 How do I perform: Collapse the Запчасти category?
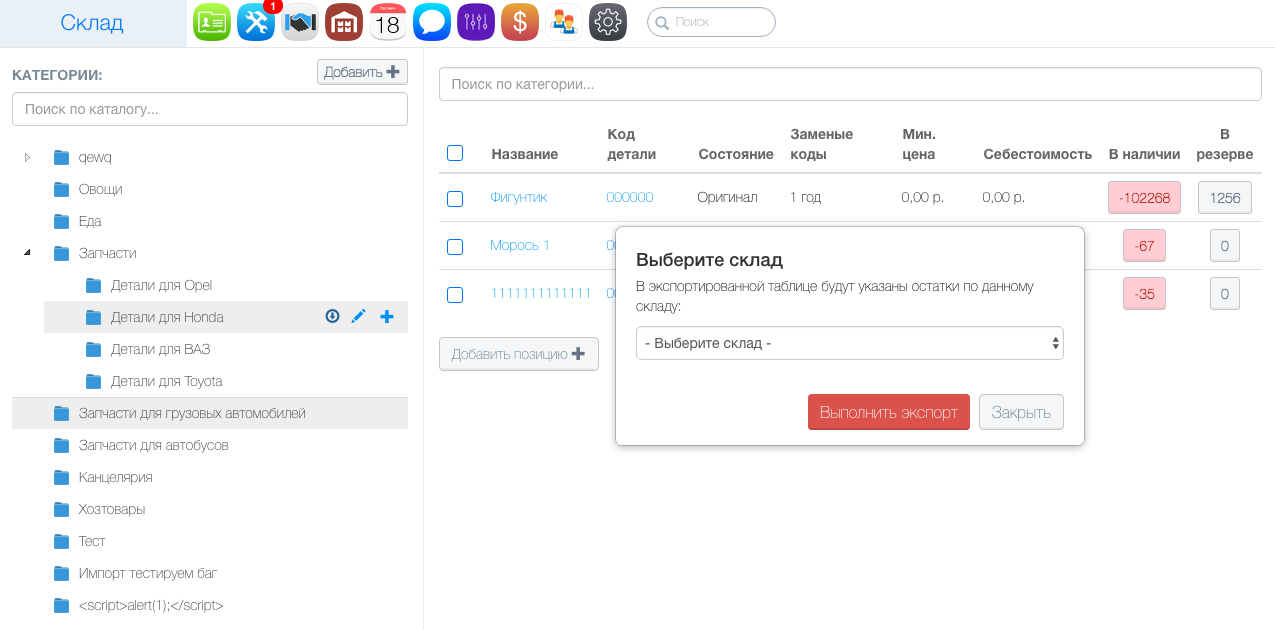click(28, 253)
